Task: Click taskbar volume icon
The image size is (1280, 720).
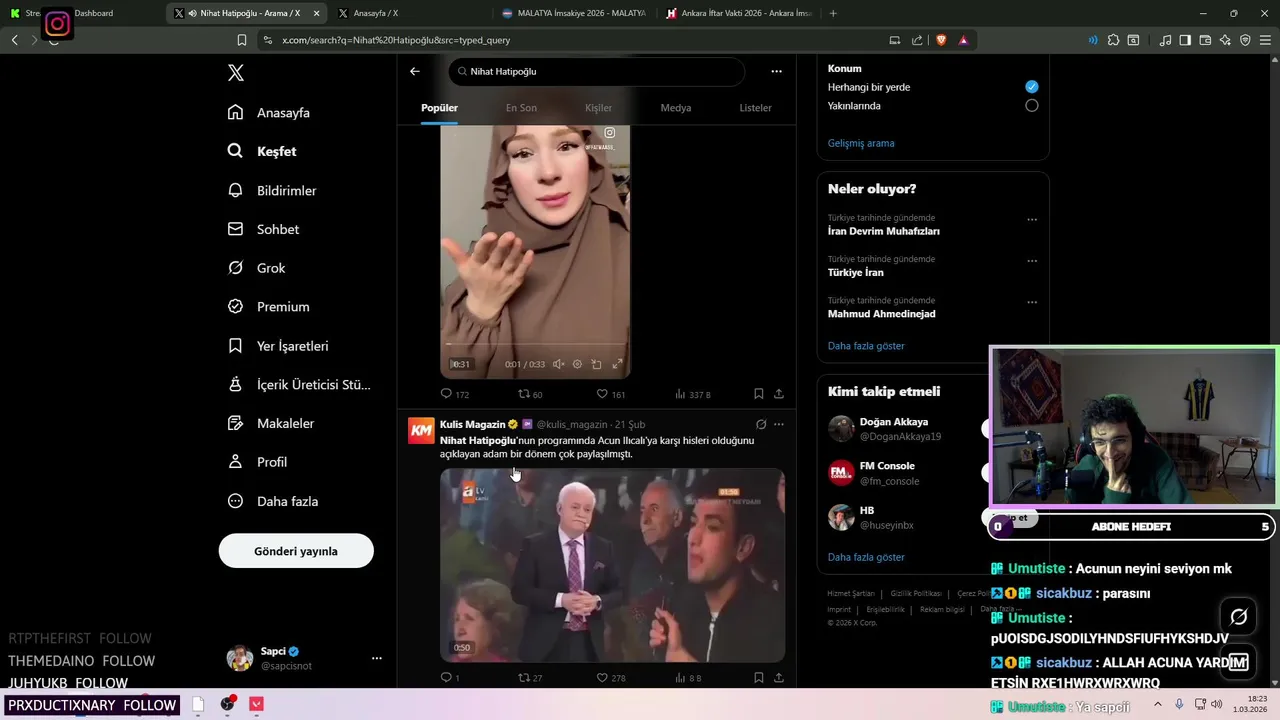Action: pos(1217,704)
